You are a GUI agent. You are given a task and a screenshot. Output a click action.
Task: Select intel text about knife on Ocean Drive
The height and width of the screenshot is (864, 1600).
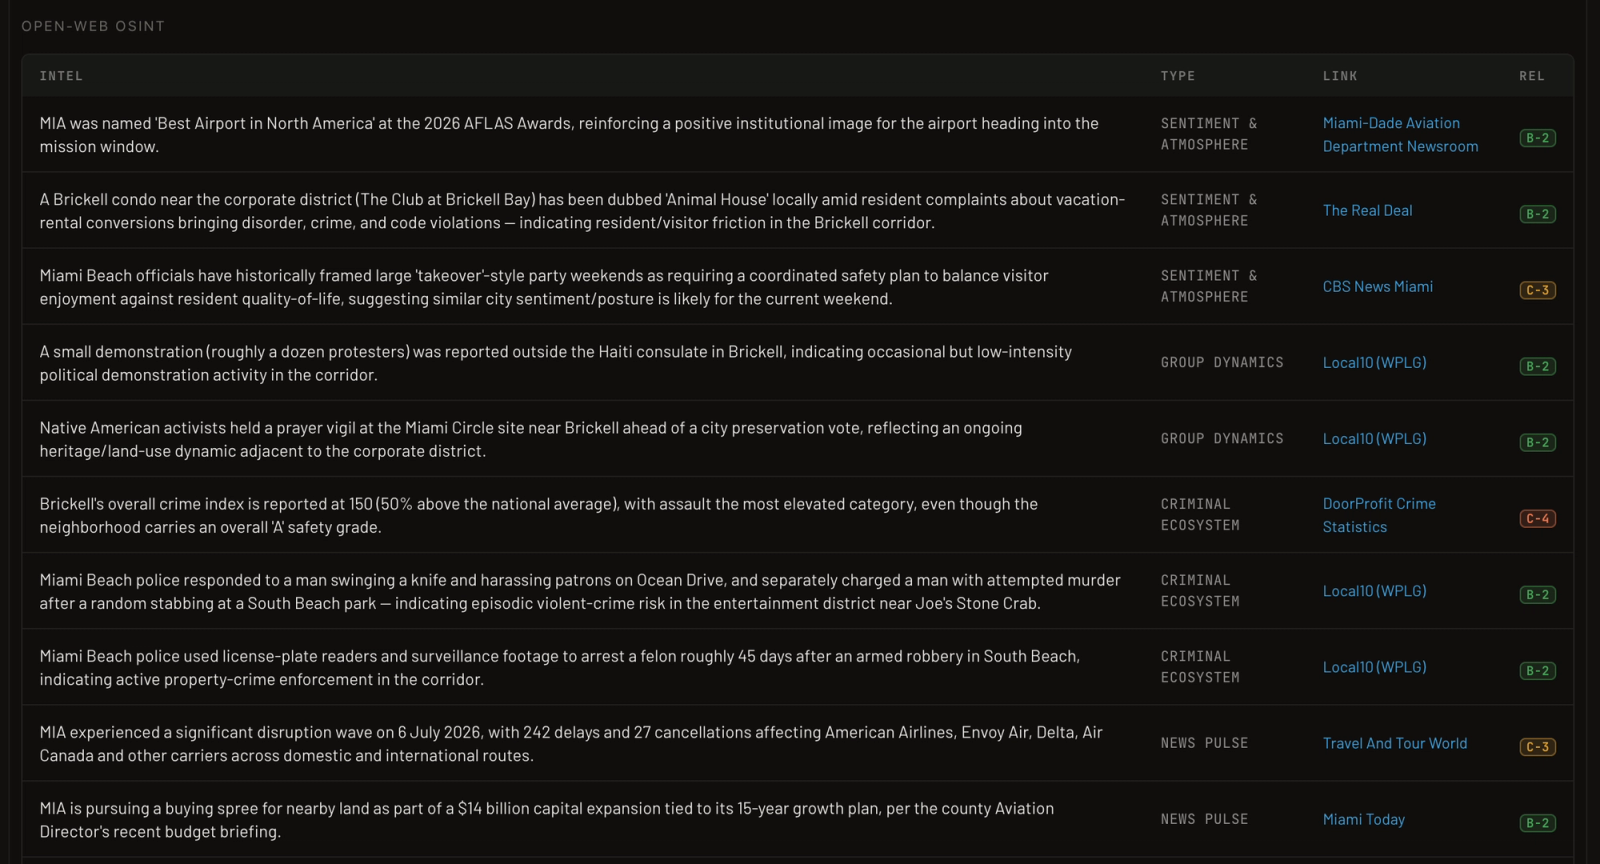[x=580, y=591]
